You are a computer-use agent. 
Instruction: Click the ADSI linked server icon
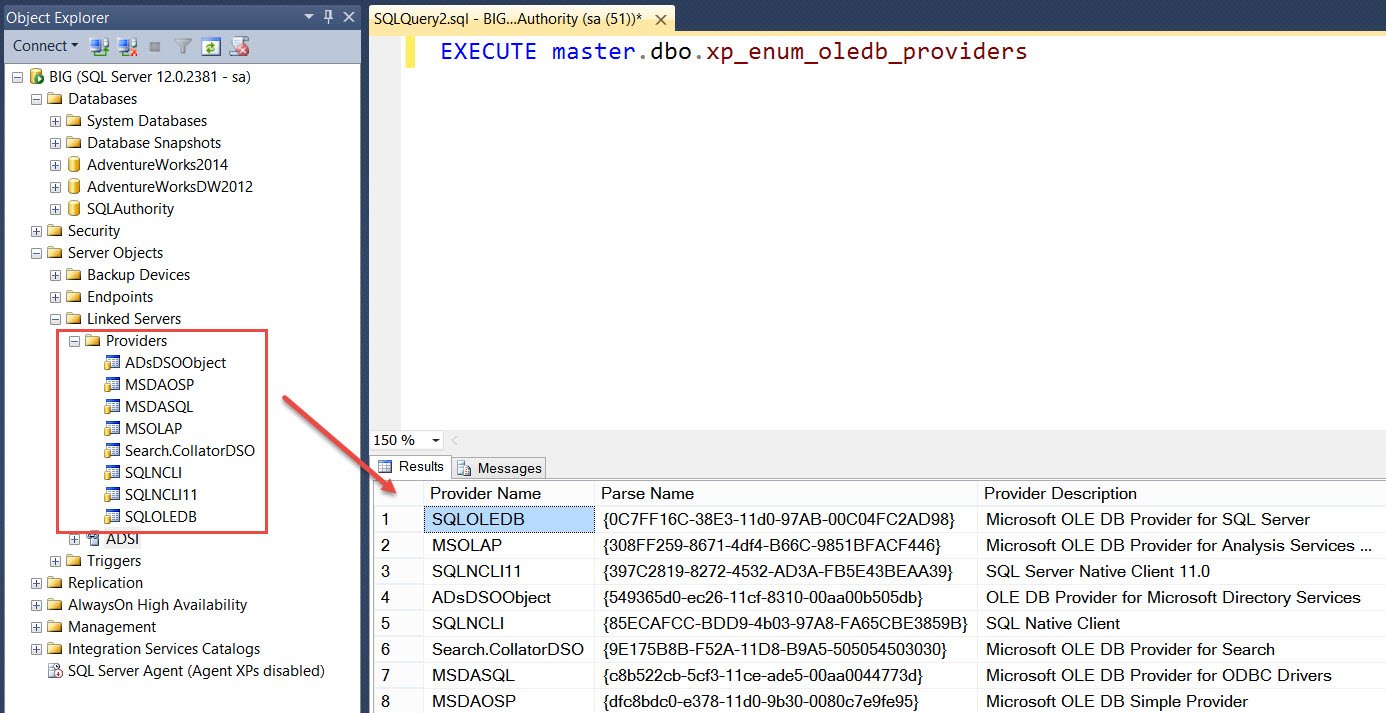click(93, 539)
